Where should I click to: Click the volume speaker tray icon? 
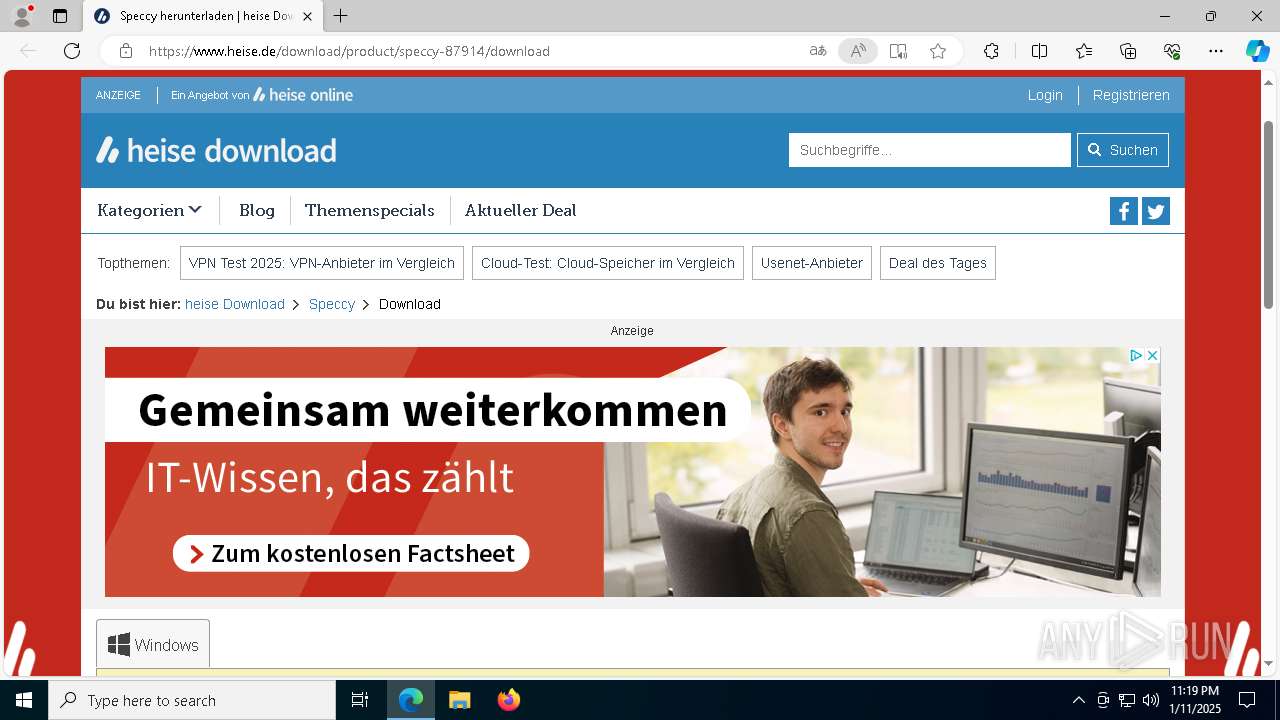(x=1150, y=700)
